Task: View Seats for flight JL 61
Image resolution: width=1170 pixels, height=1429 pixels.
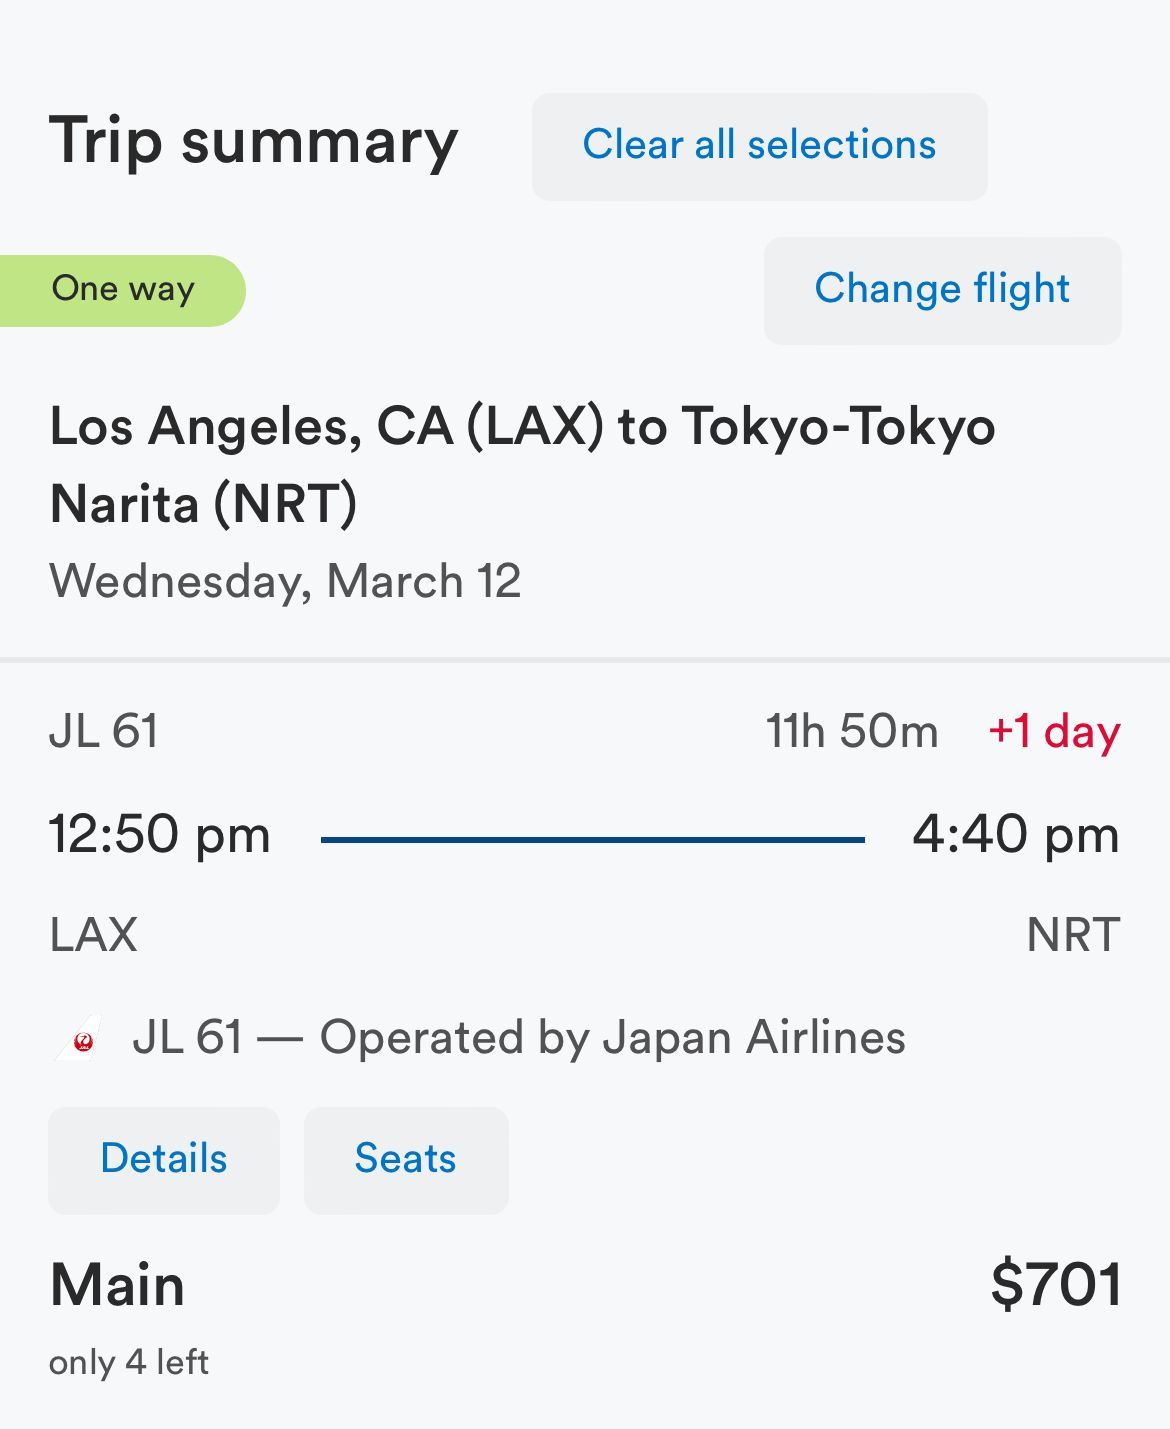Action: point(406,1160)
